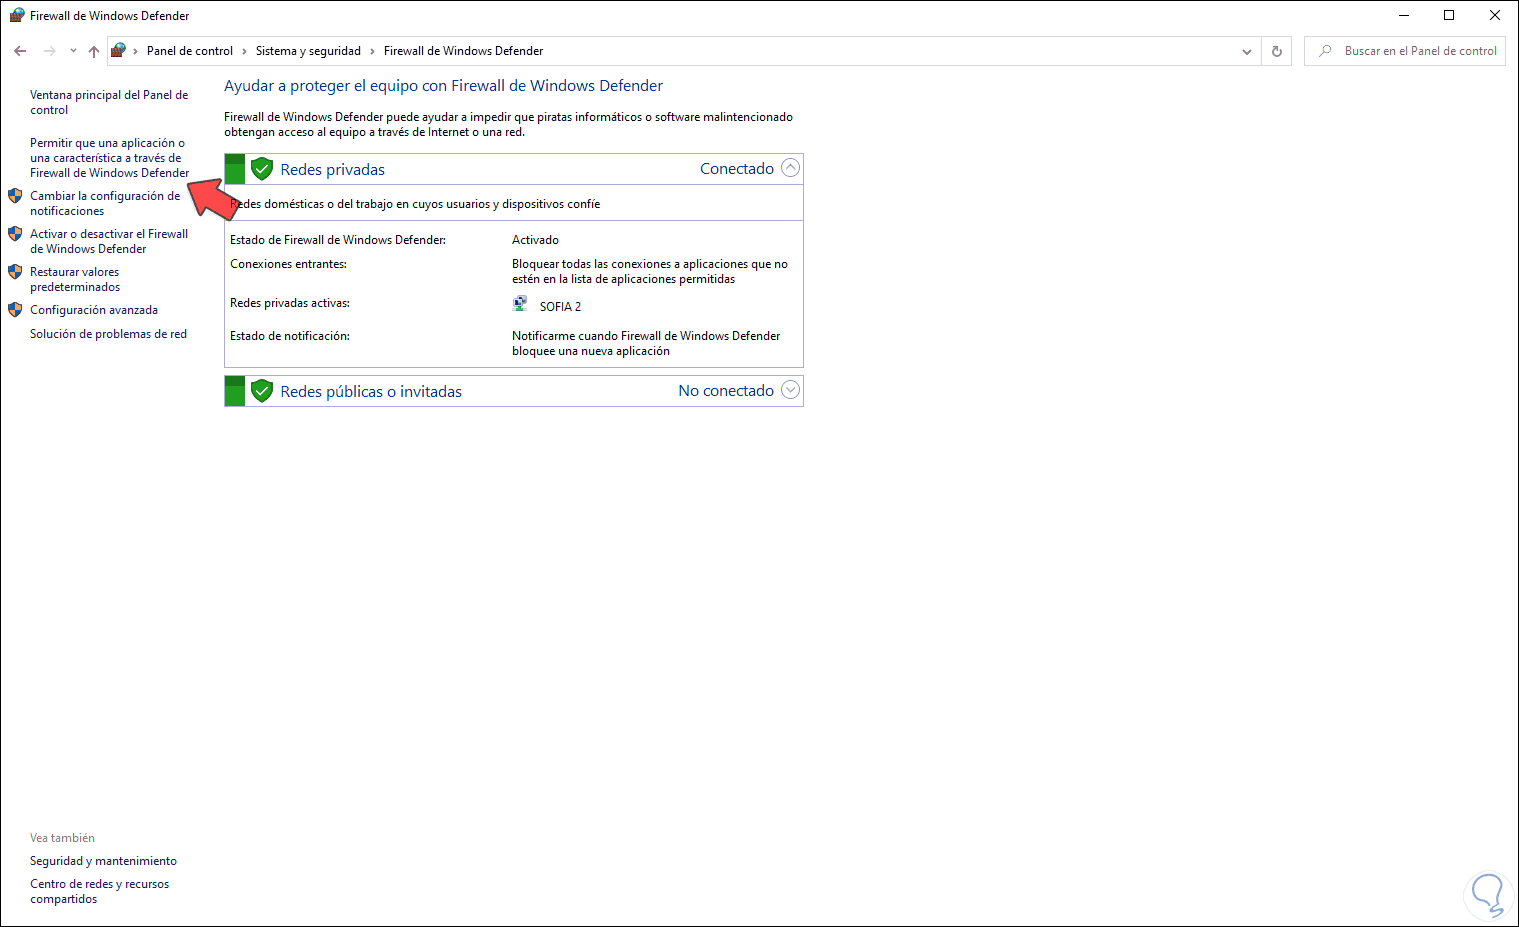Open 'Configuración avanzada'
Viewport: 1519px width, 927px height.
(94, 310)
